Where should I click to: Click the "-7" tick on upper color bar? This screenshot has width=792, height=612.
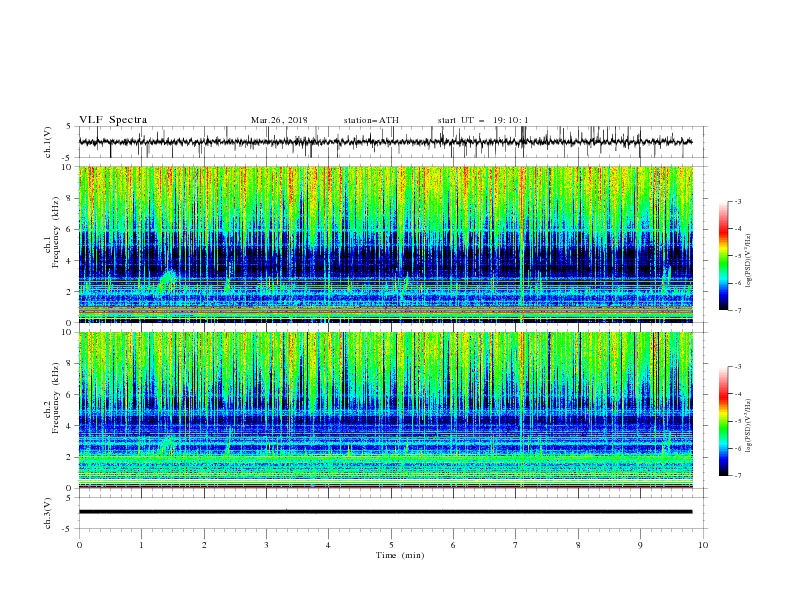pos(737,310)
